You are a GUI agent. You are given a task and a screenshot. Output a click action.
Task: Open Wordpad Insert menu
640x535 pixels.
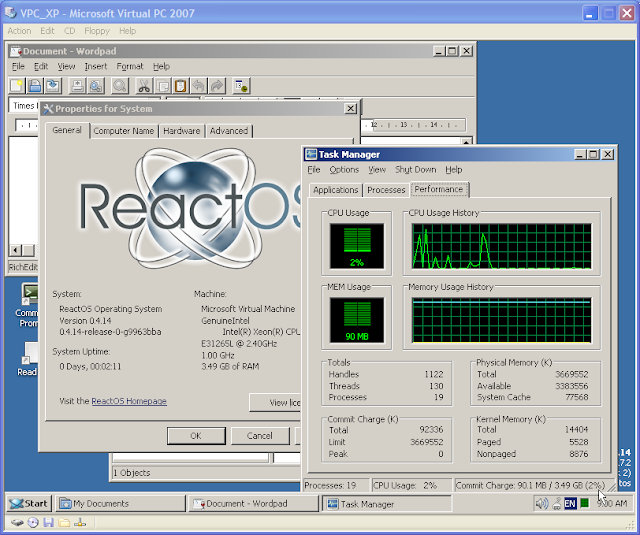(96, 66)
